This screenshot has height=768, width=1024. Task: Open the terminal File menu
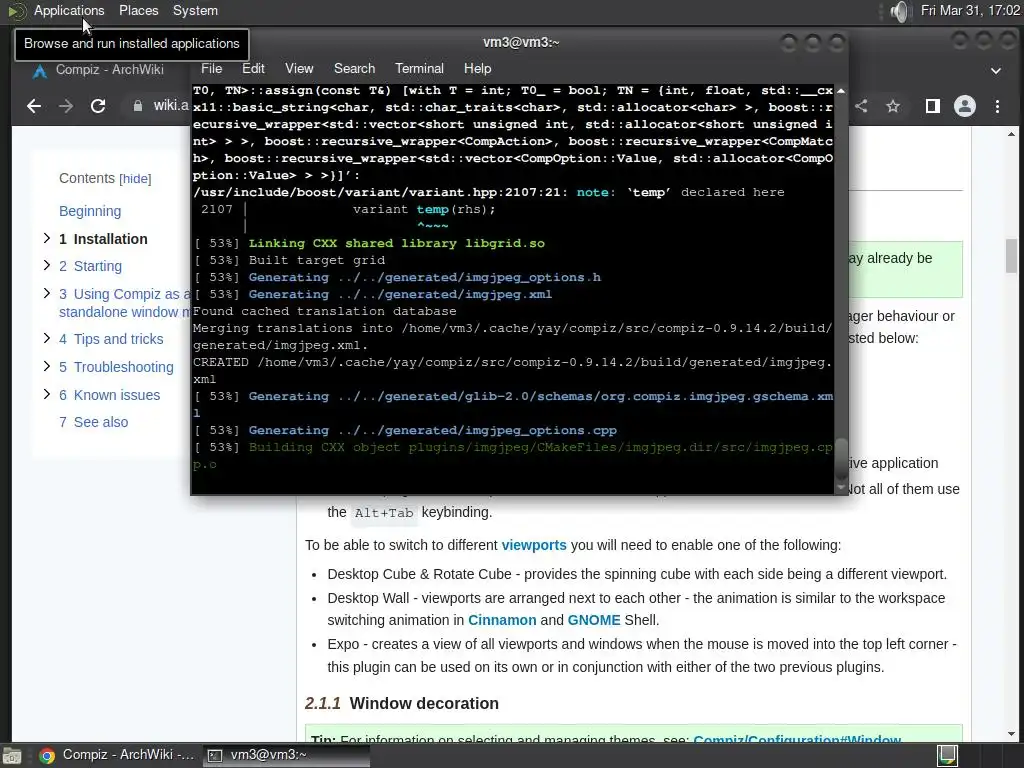point(212,69)
